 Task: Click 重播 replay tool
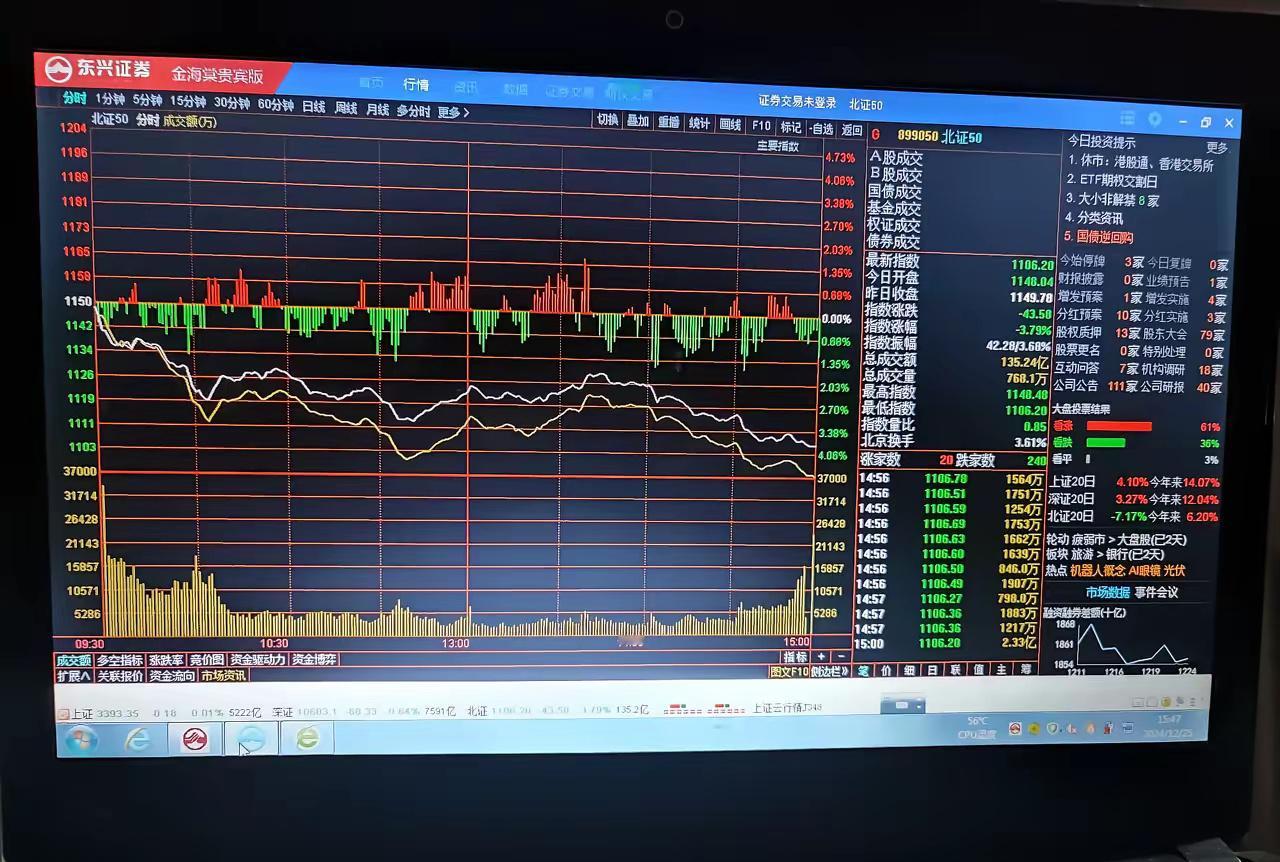coord(669,122)
